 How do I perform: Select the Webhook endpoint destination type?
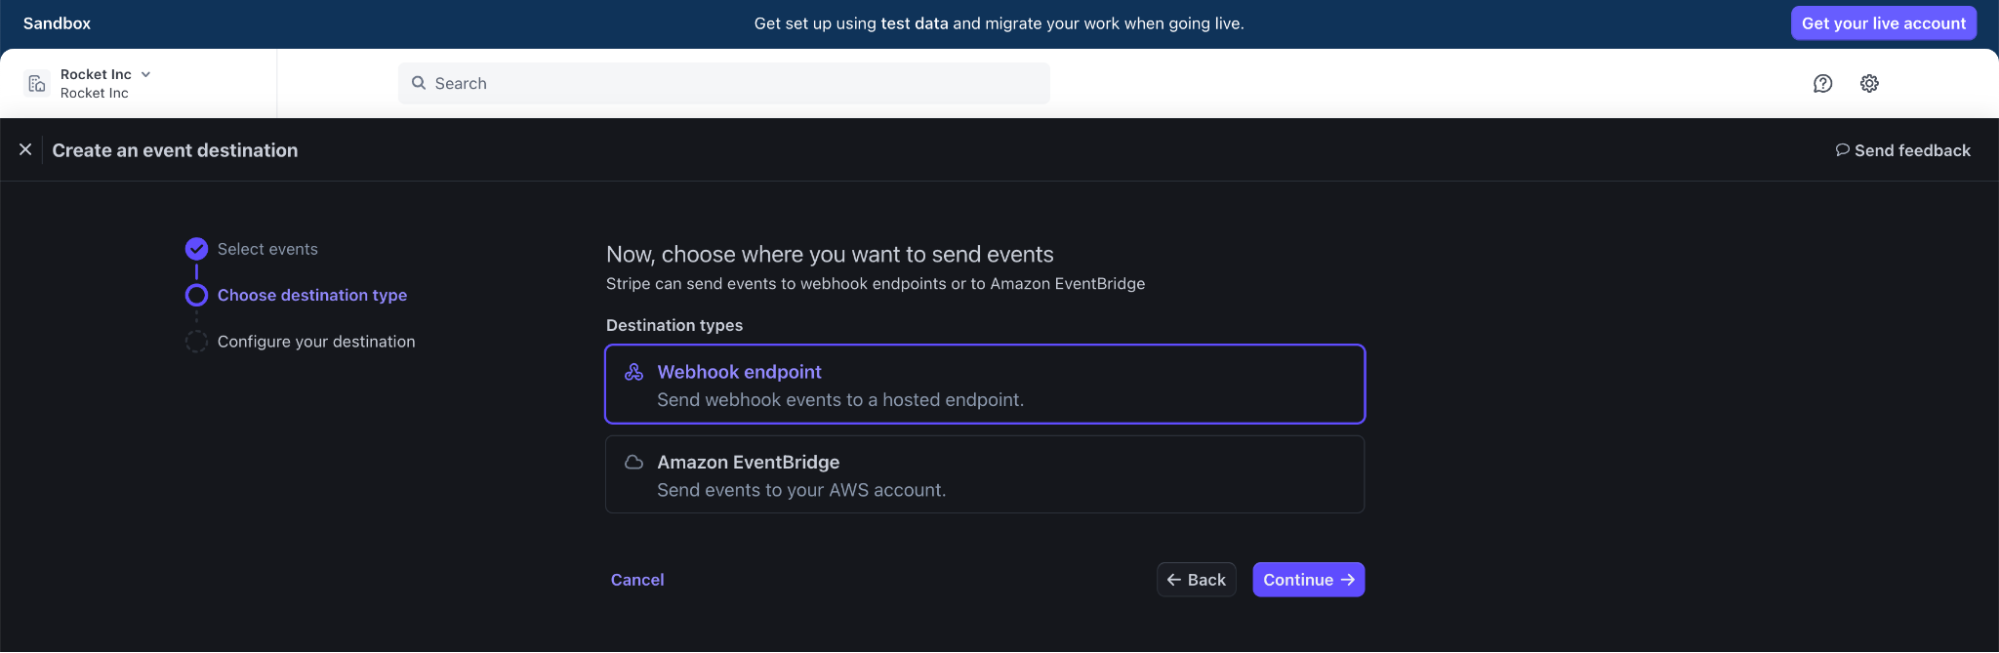[x=984, y=385]
